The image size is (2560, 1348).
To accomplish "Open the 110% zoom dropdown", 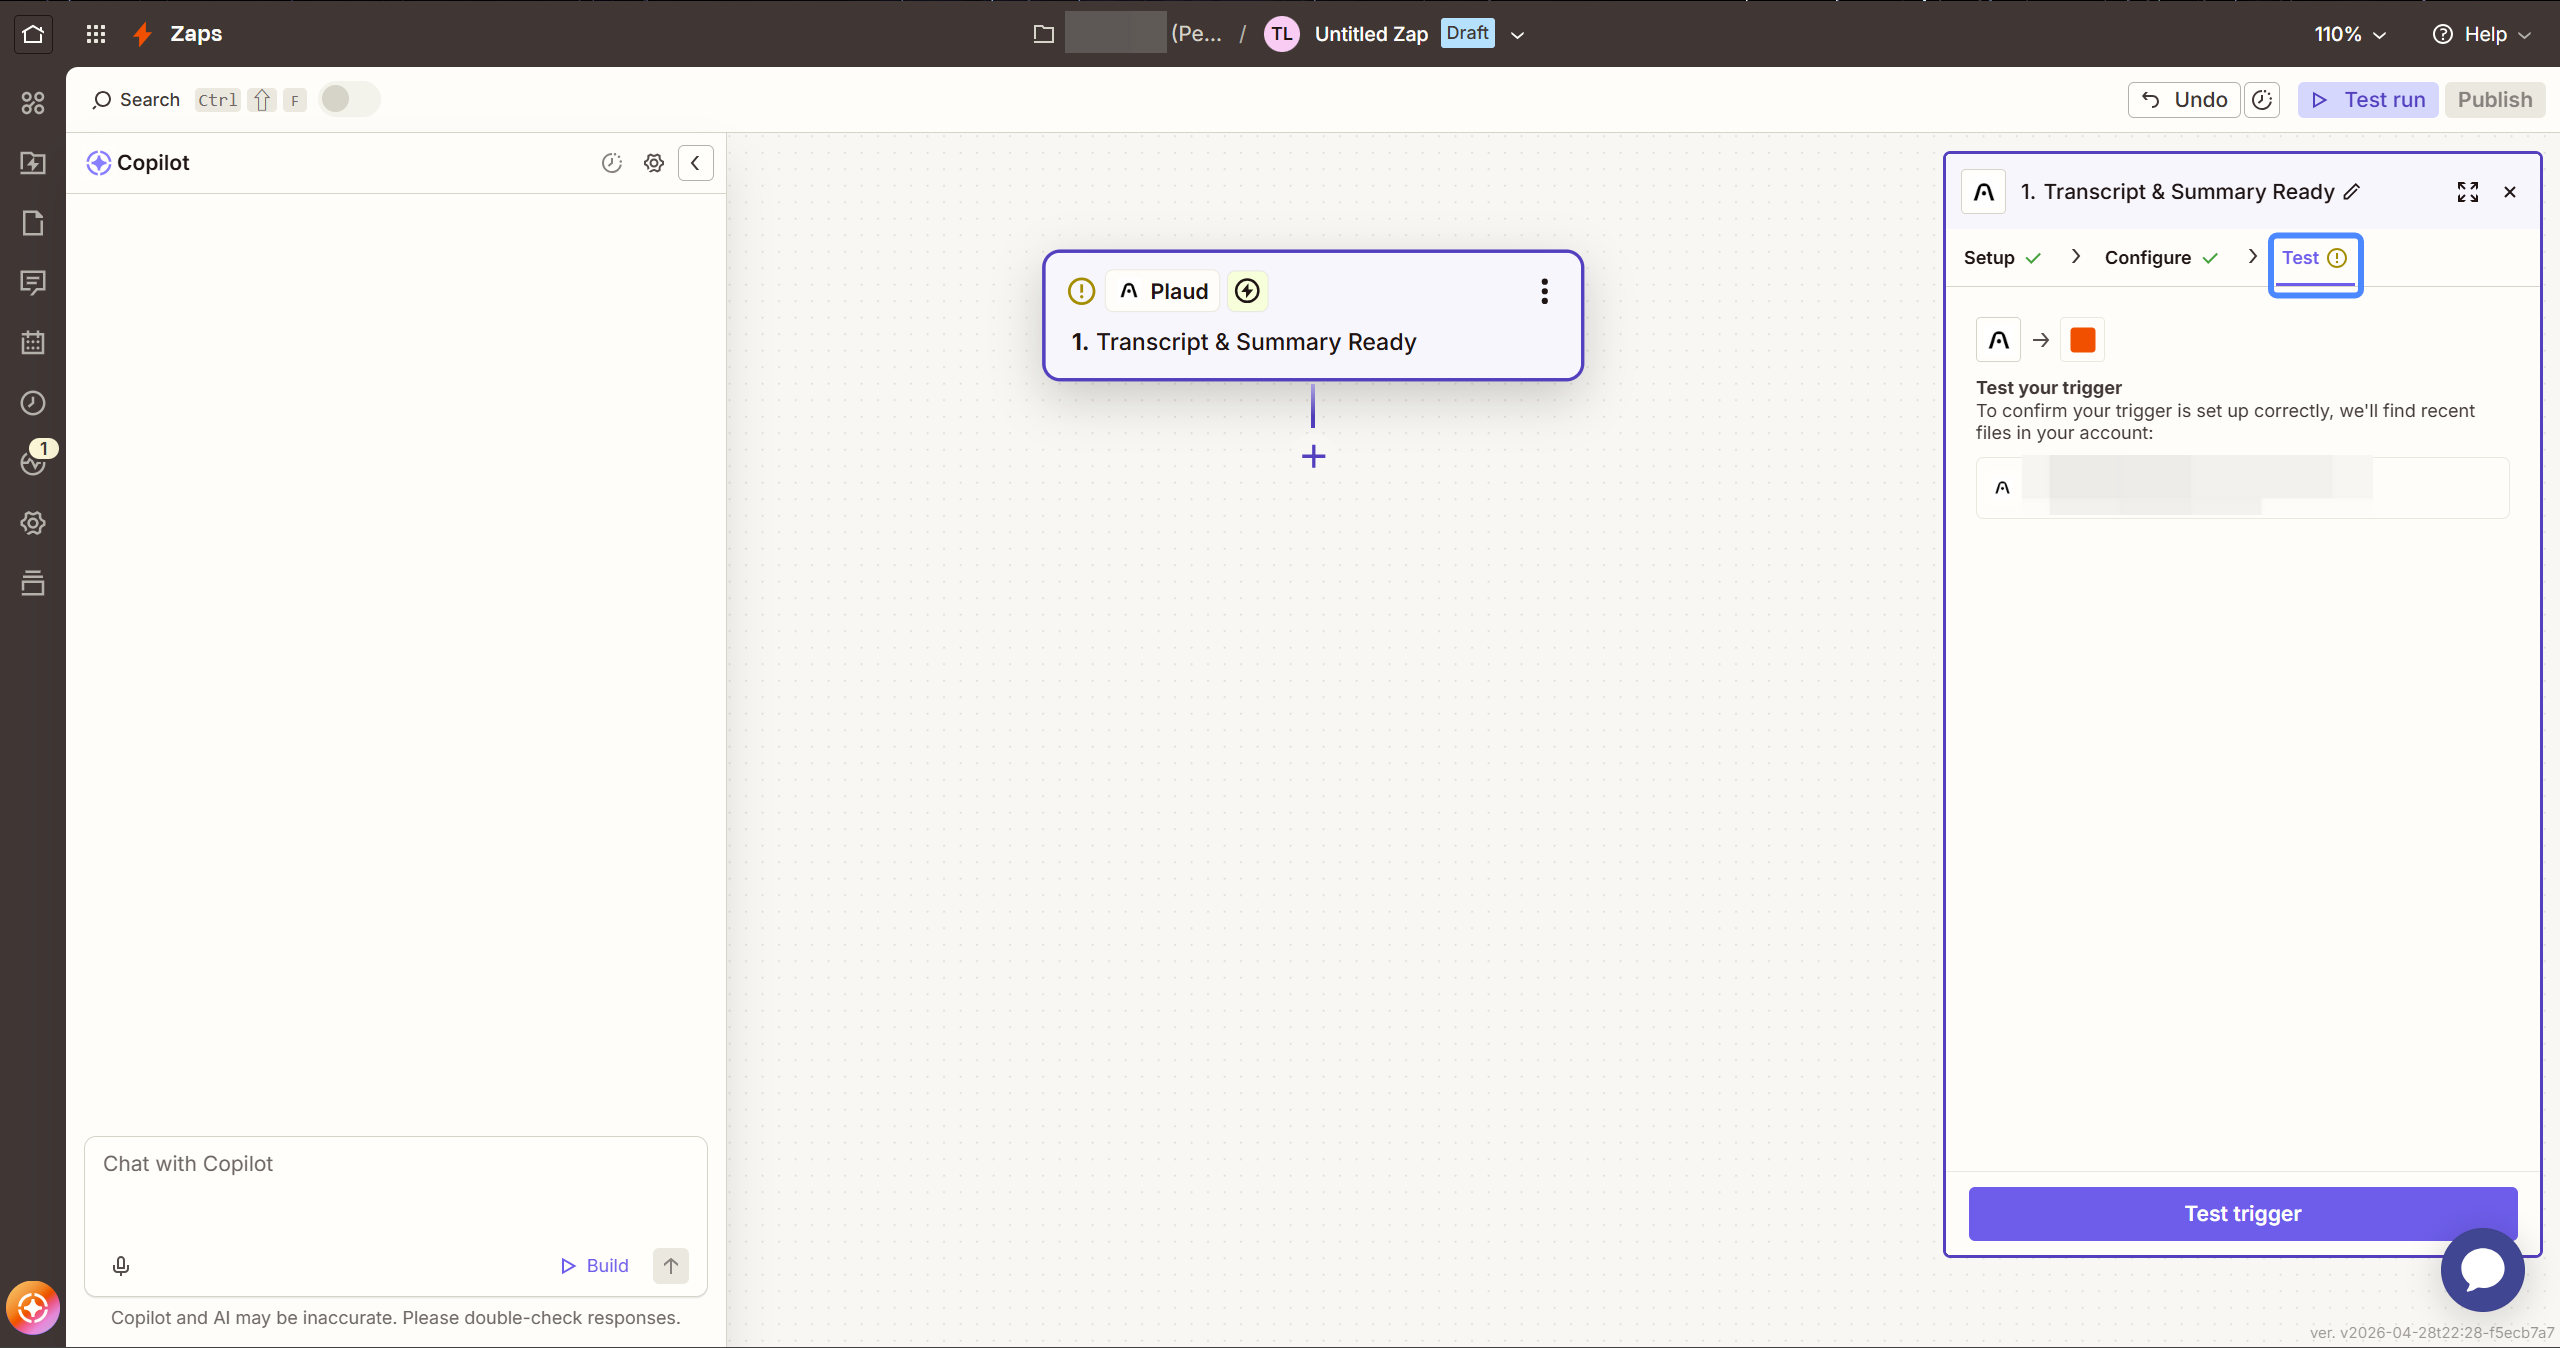I will click(x=2350, y=34).
